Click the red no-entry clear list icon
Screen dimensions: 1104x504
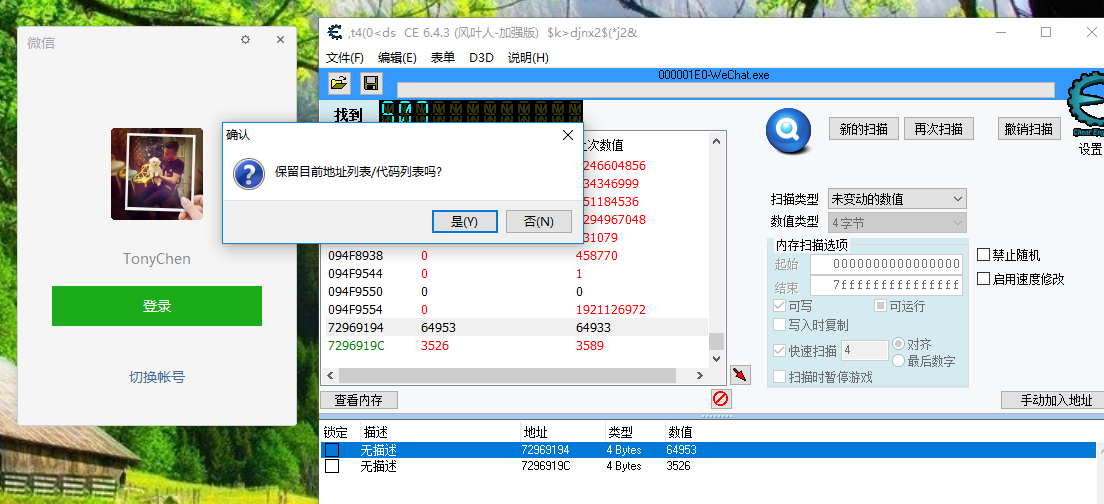(x=720, y=399)
